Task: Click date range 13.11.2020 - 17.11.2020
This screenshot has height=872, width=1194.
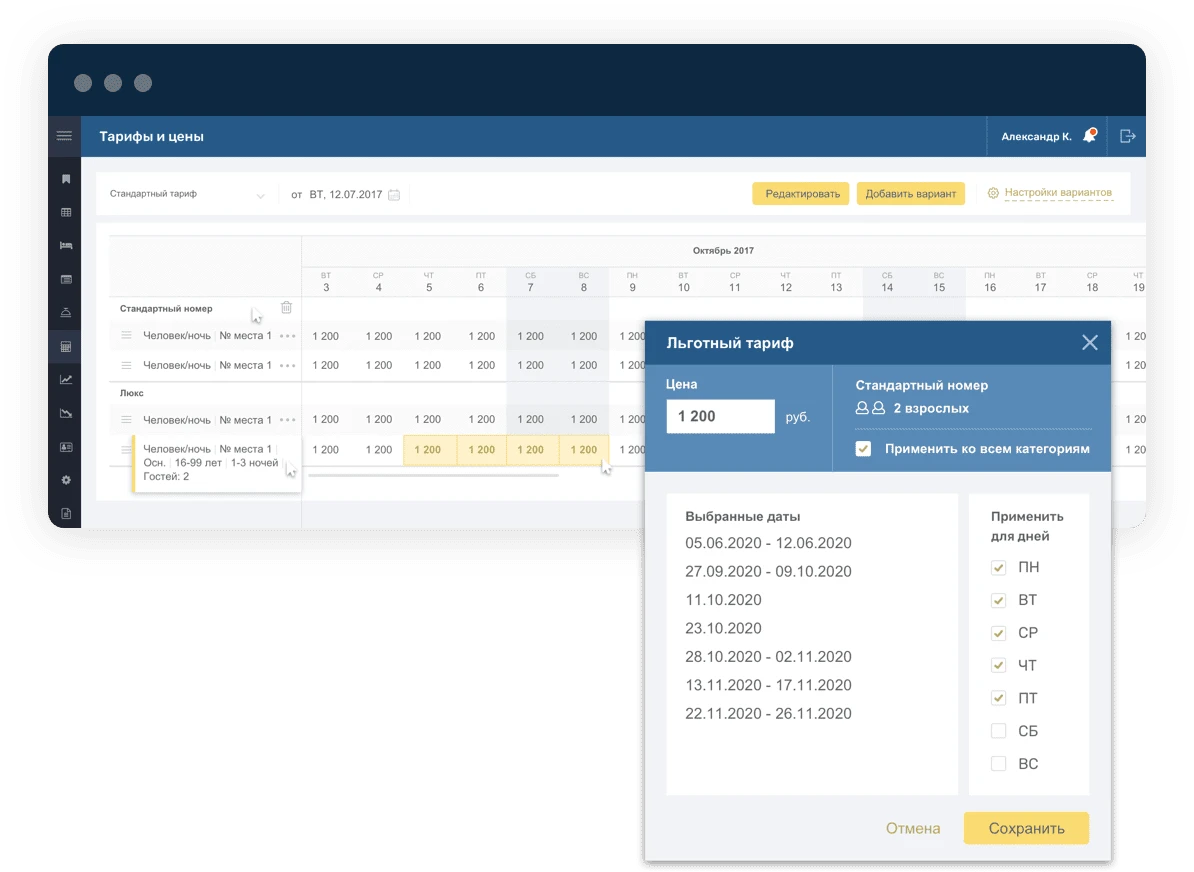Action: pos(768,685)
